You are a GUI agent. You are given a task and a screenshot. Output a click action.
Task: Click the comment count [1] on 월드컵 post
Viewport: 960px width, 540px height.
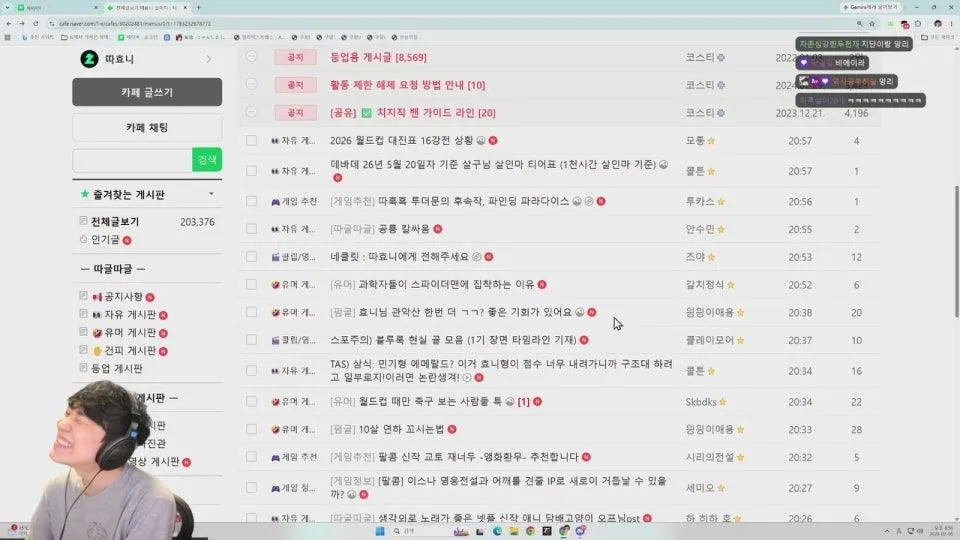[x=523, y=402]
